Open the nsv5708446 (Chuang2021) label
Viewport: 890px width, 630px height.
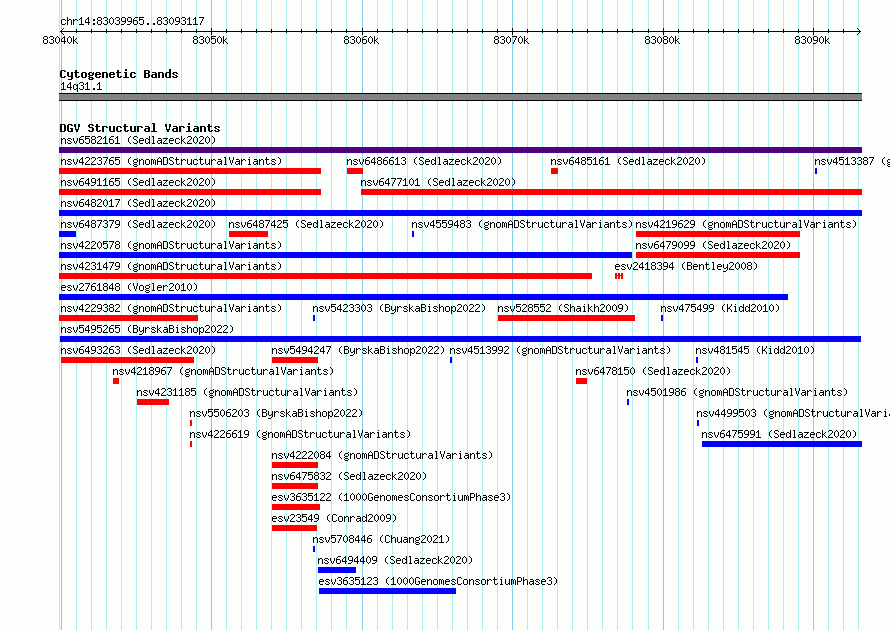[x=381, y=539]
